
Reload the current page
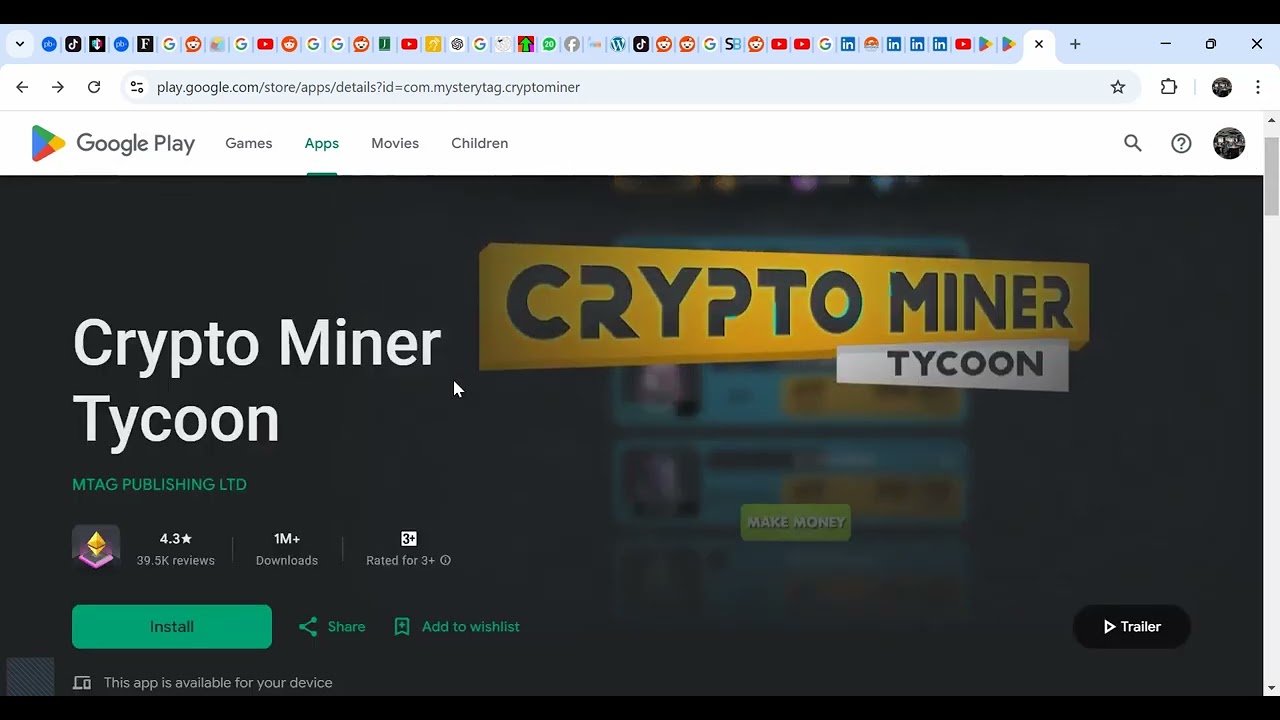click(94, 87)
